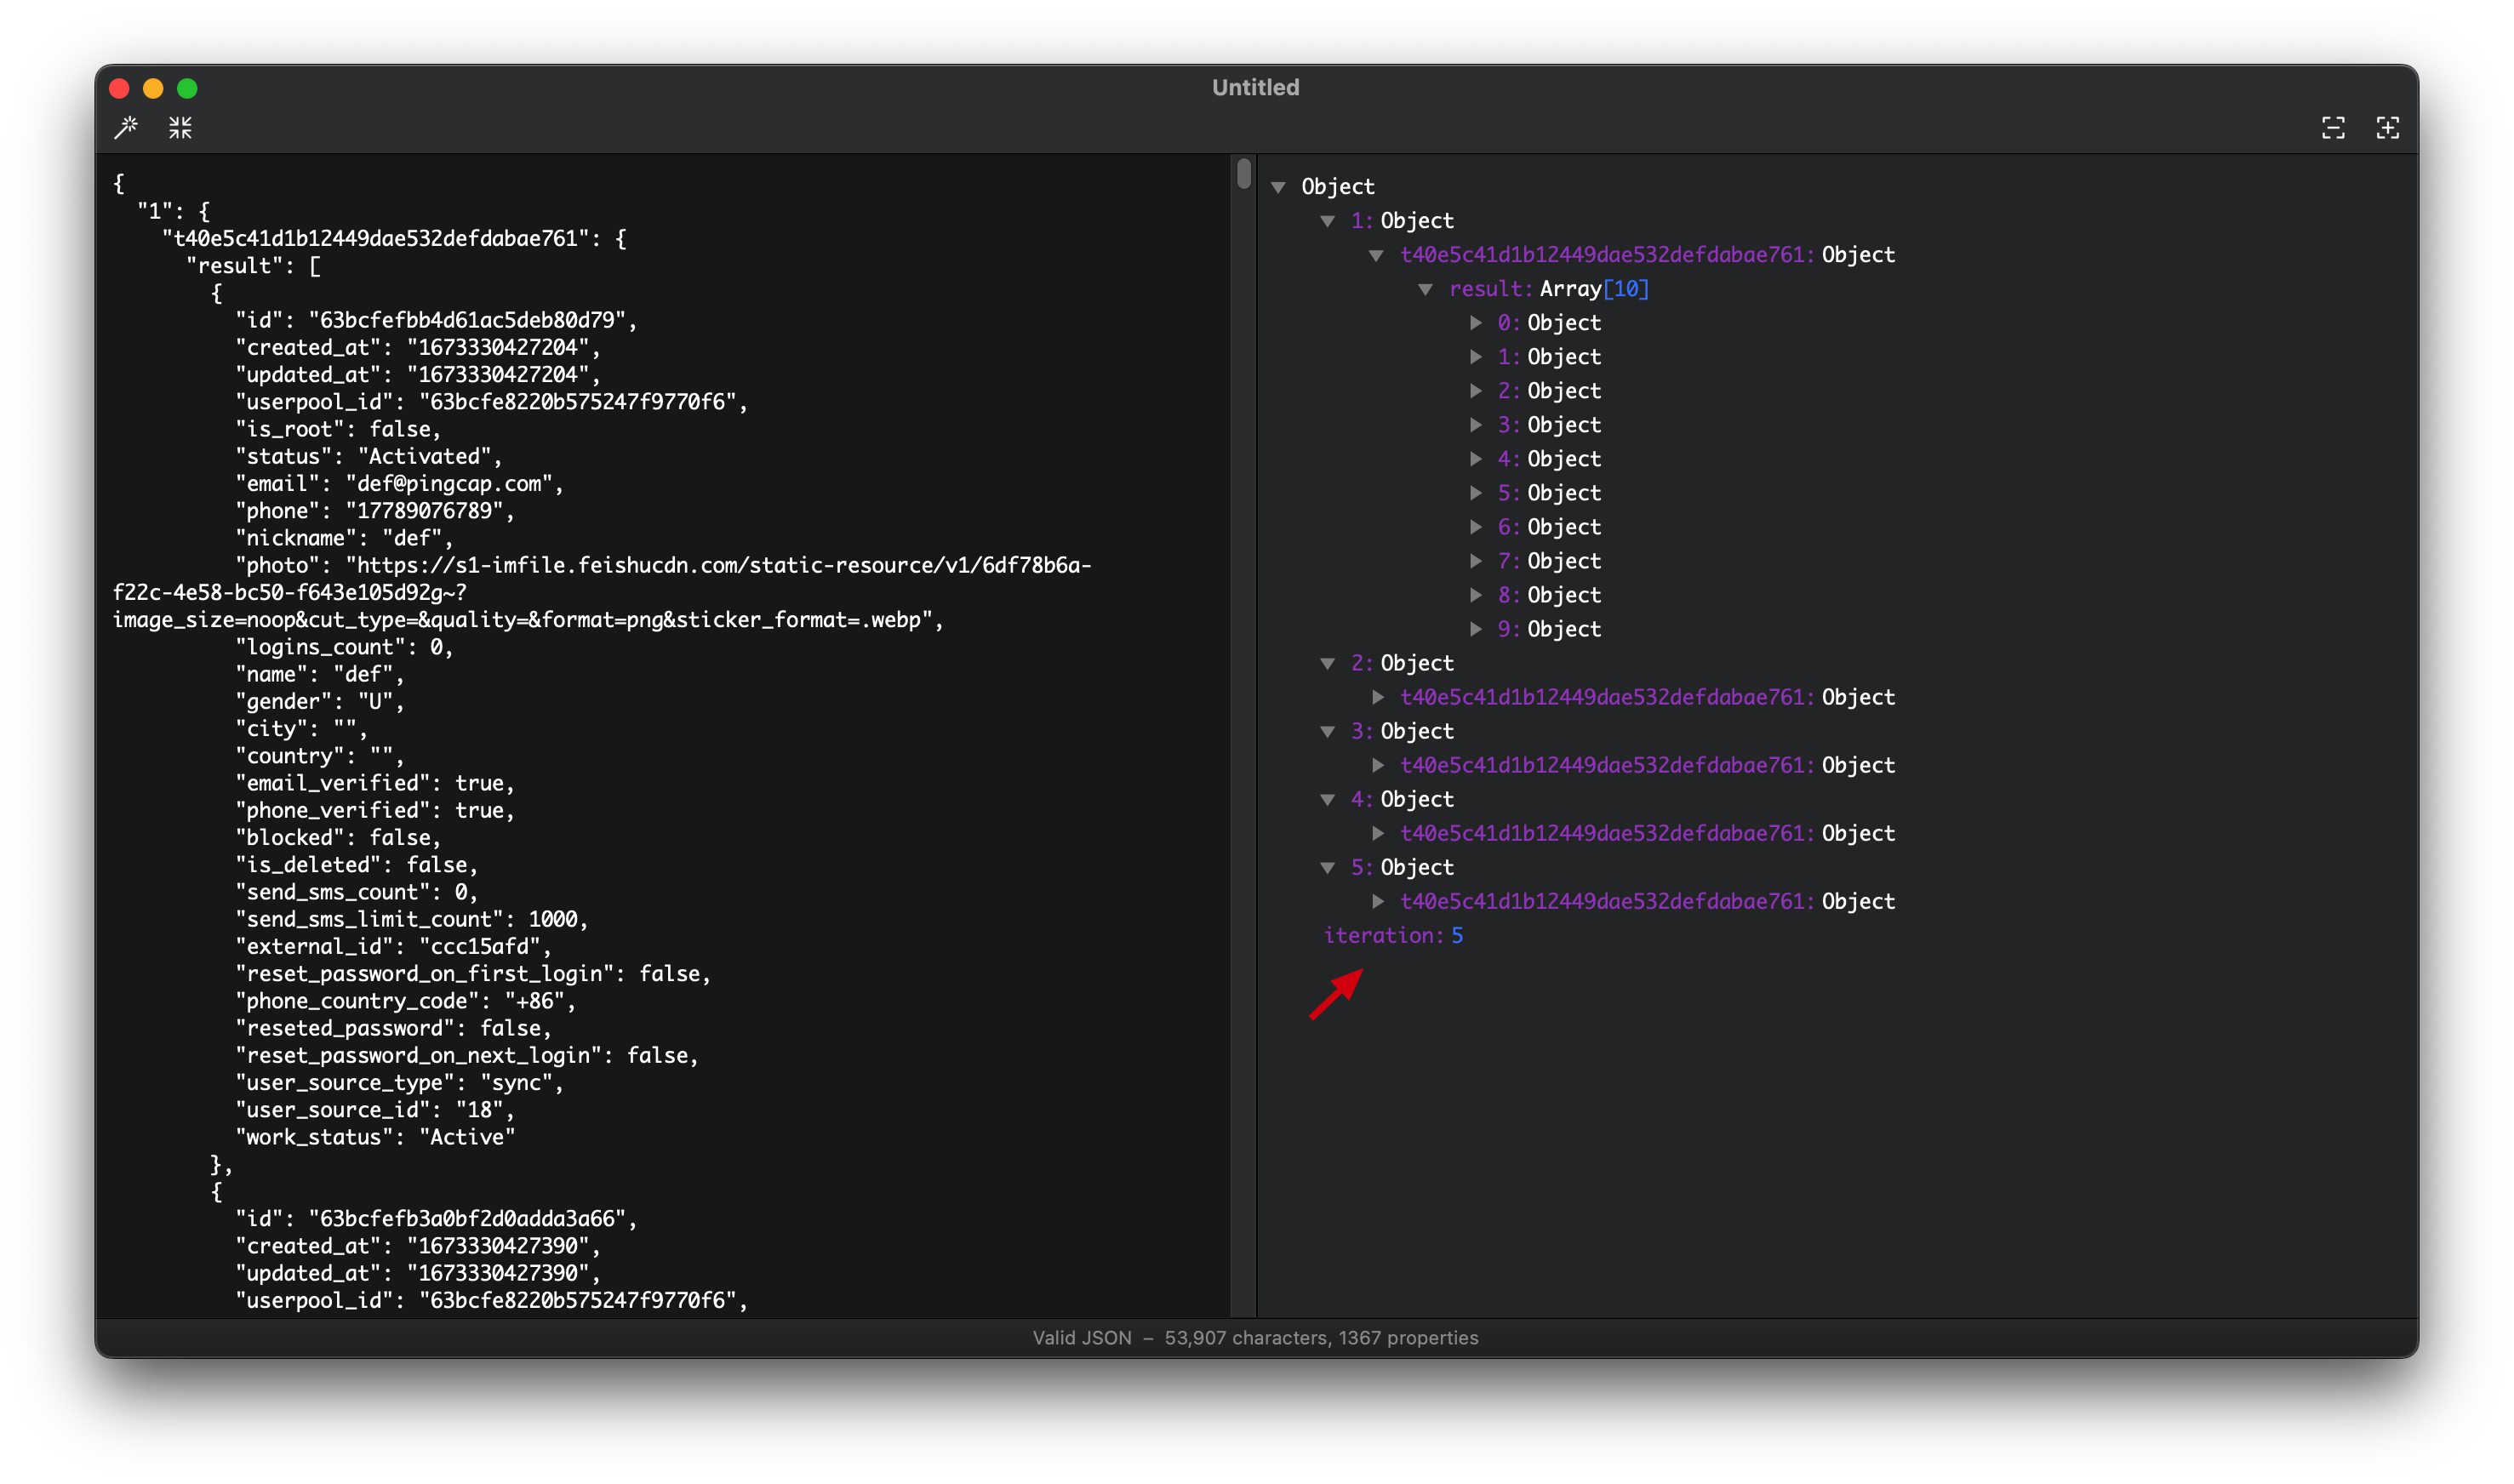Expand array item 9: Object

[x=1476, y=629]
